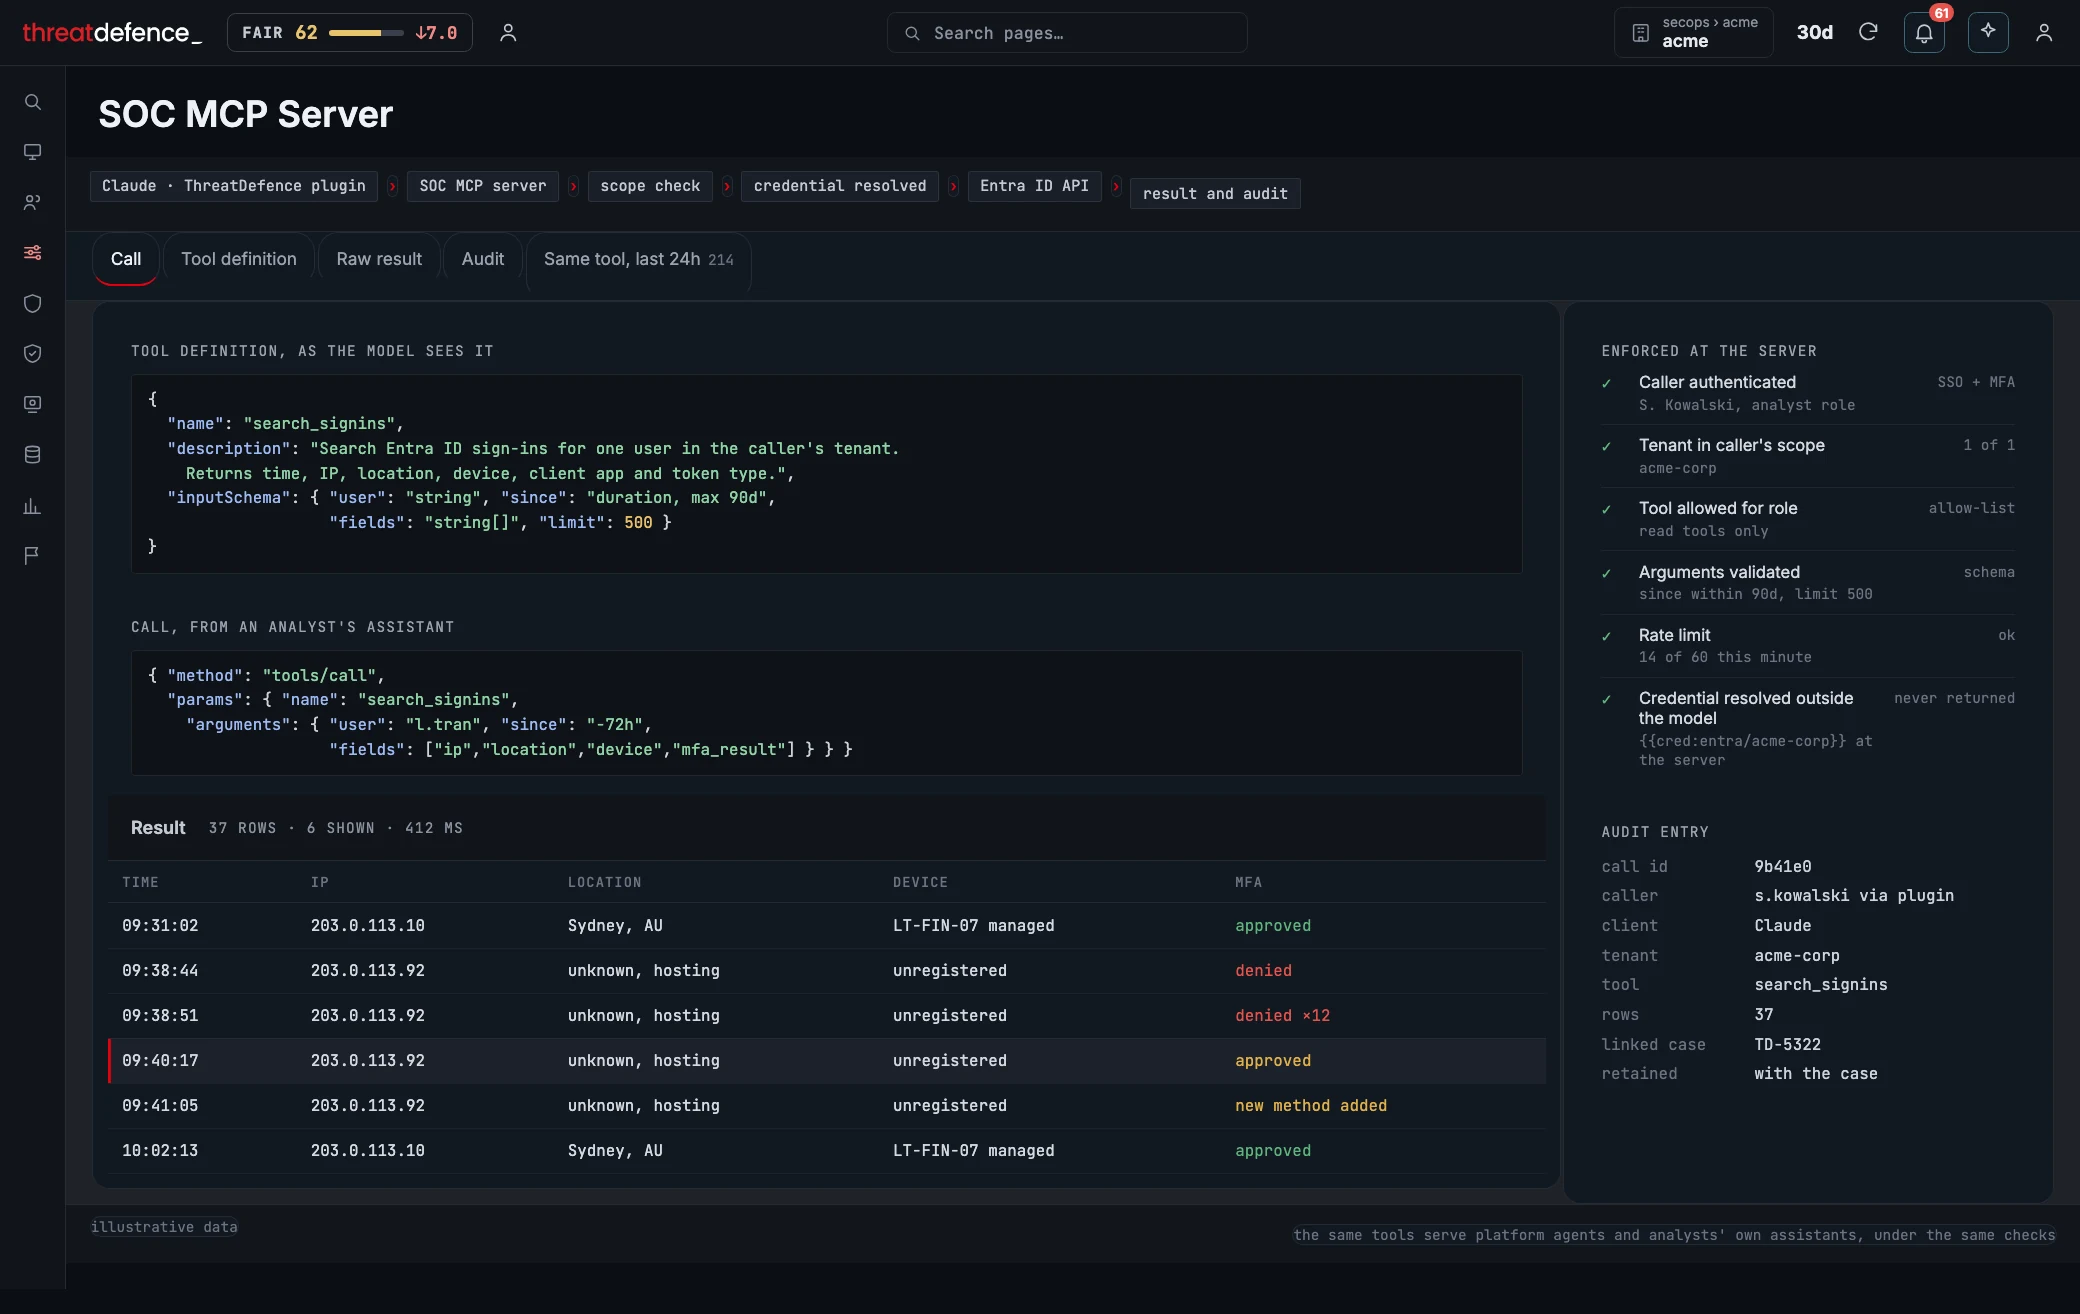Click call id 9b41e0
The width and height of the screenshot is (2080, 1314).
click(x=1782, y=866)
